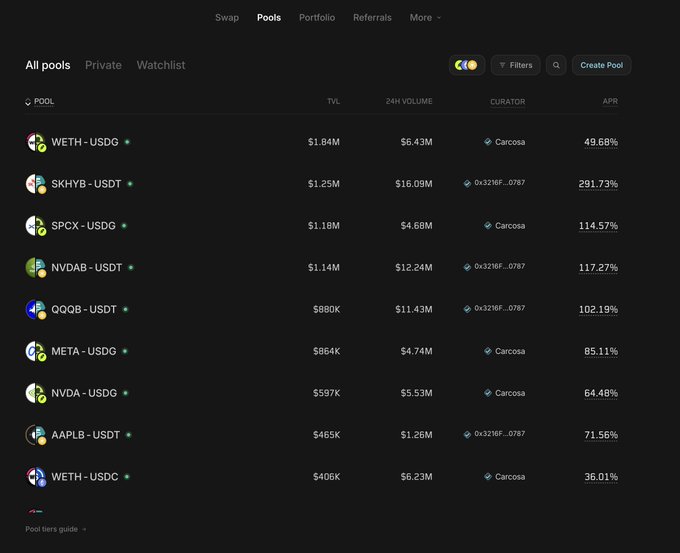Click the SKHYB - USDT pool token icon
The height and width of the screenshot is (553, 680).
click(36, 184)
